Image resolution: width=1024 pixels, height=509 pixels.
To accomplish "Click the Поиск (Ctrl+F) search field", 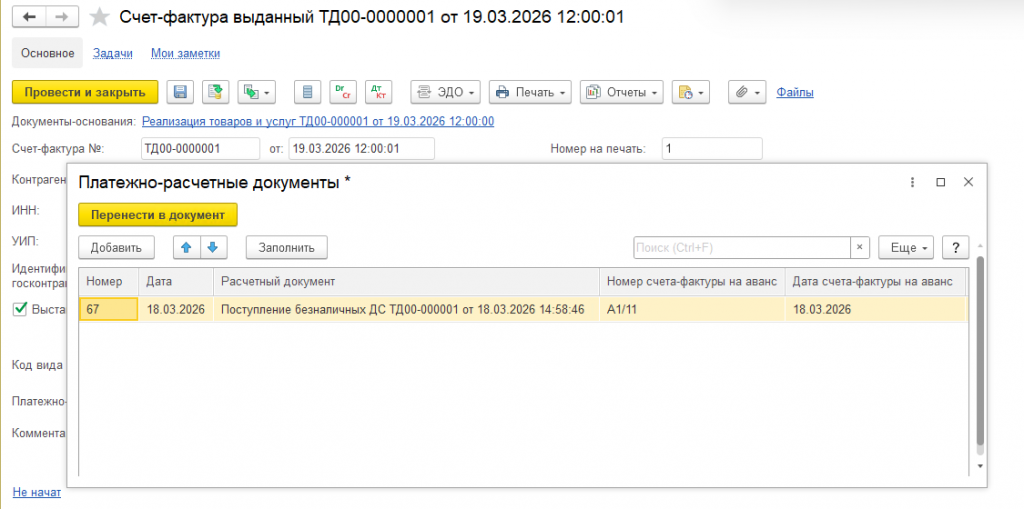I will 742,248.
